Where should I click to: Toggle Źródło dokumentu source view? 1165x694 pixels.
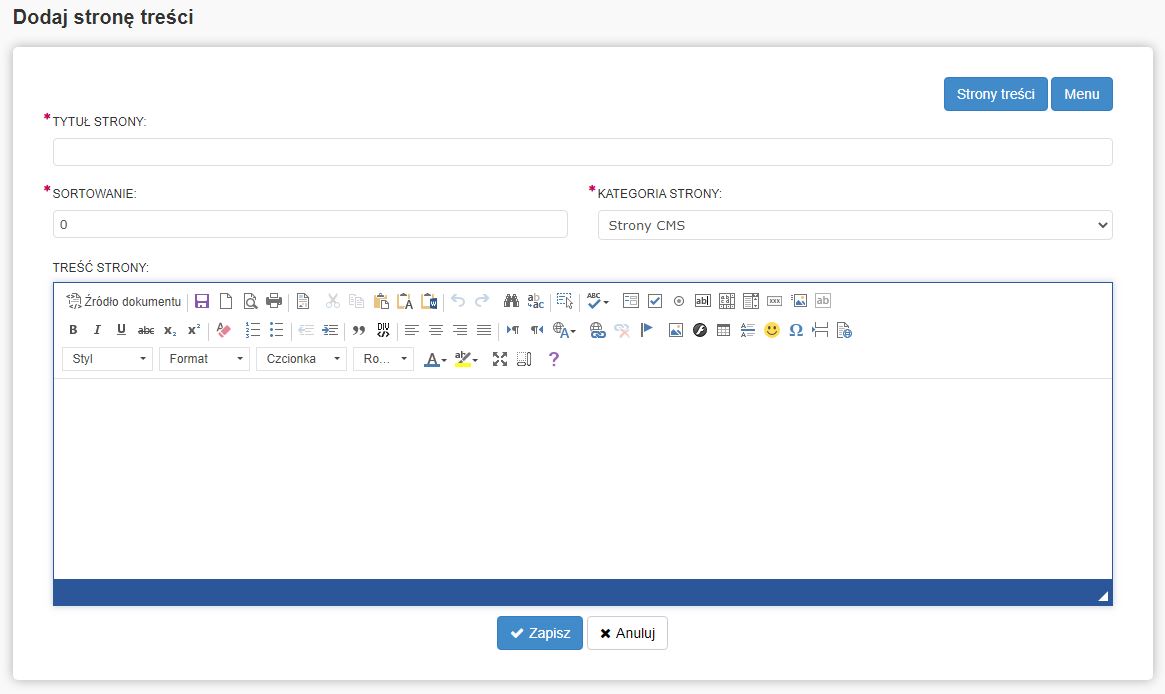(x=124, y=301)
